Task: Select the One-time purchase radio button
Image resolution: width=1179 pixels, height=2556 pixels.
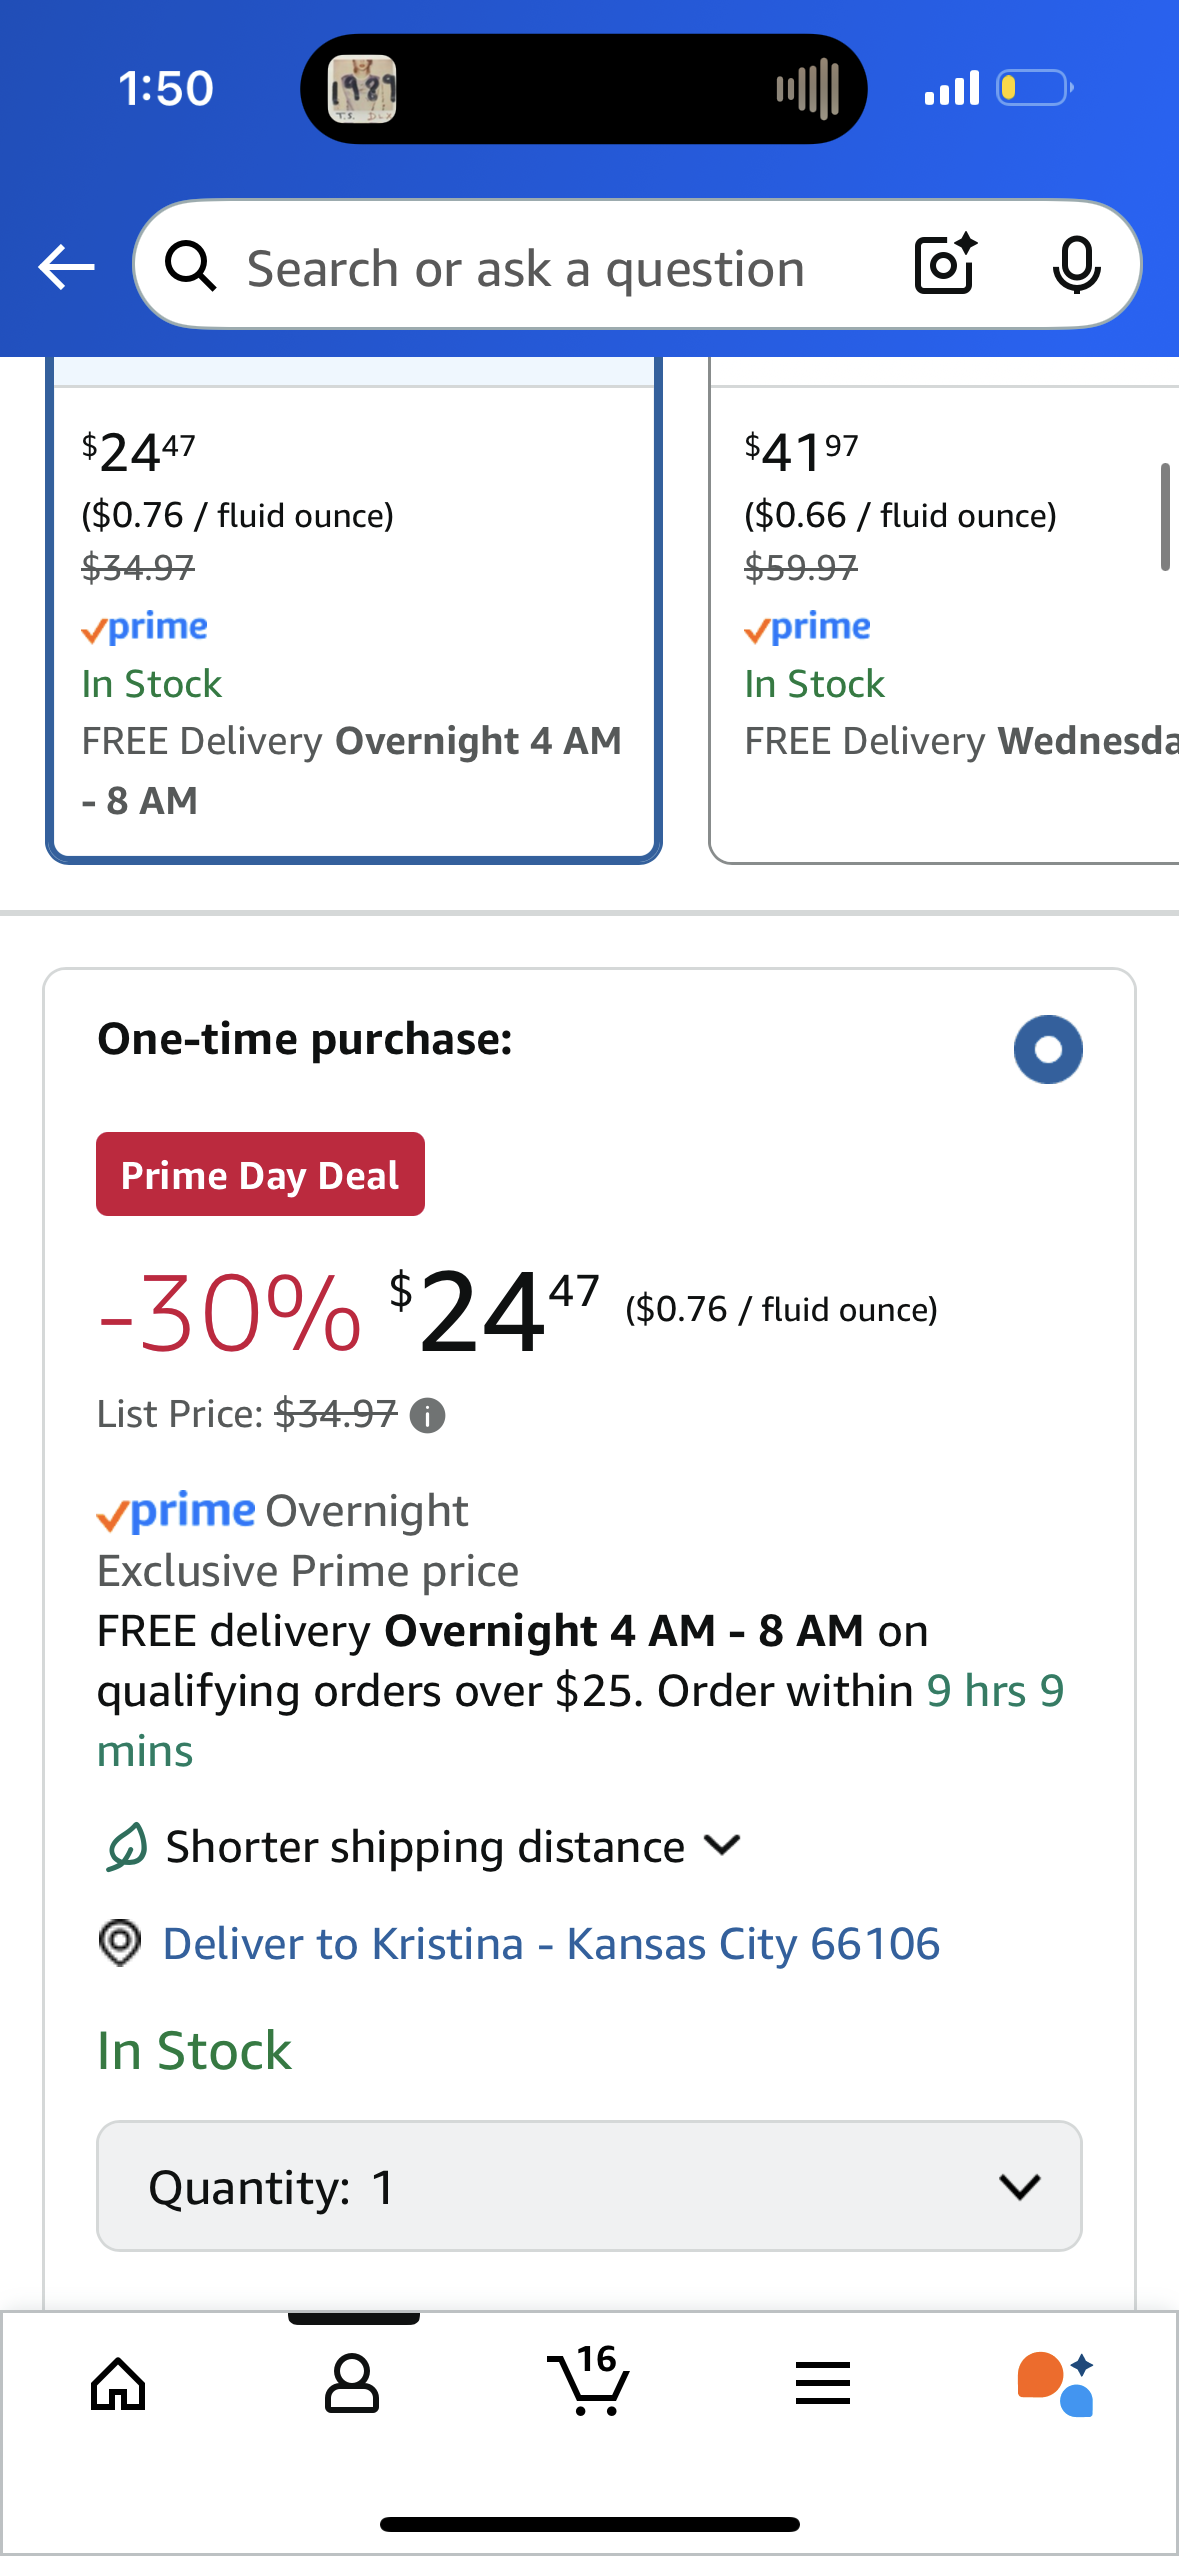Action: click(x=1047, y=1049)
